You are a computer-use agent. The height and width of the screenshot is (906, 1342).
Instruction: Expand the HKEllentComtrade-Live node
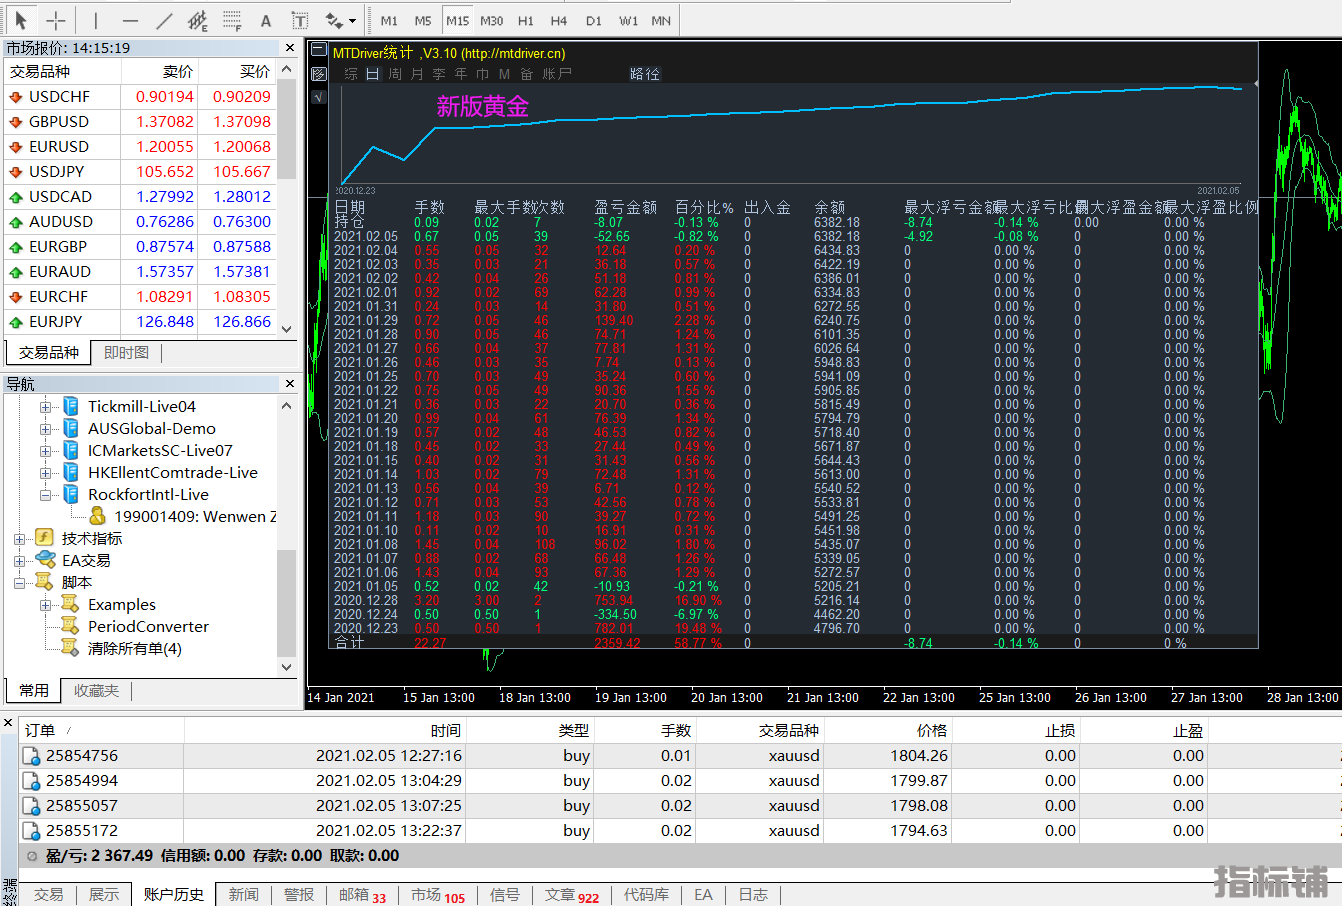45,473
